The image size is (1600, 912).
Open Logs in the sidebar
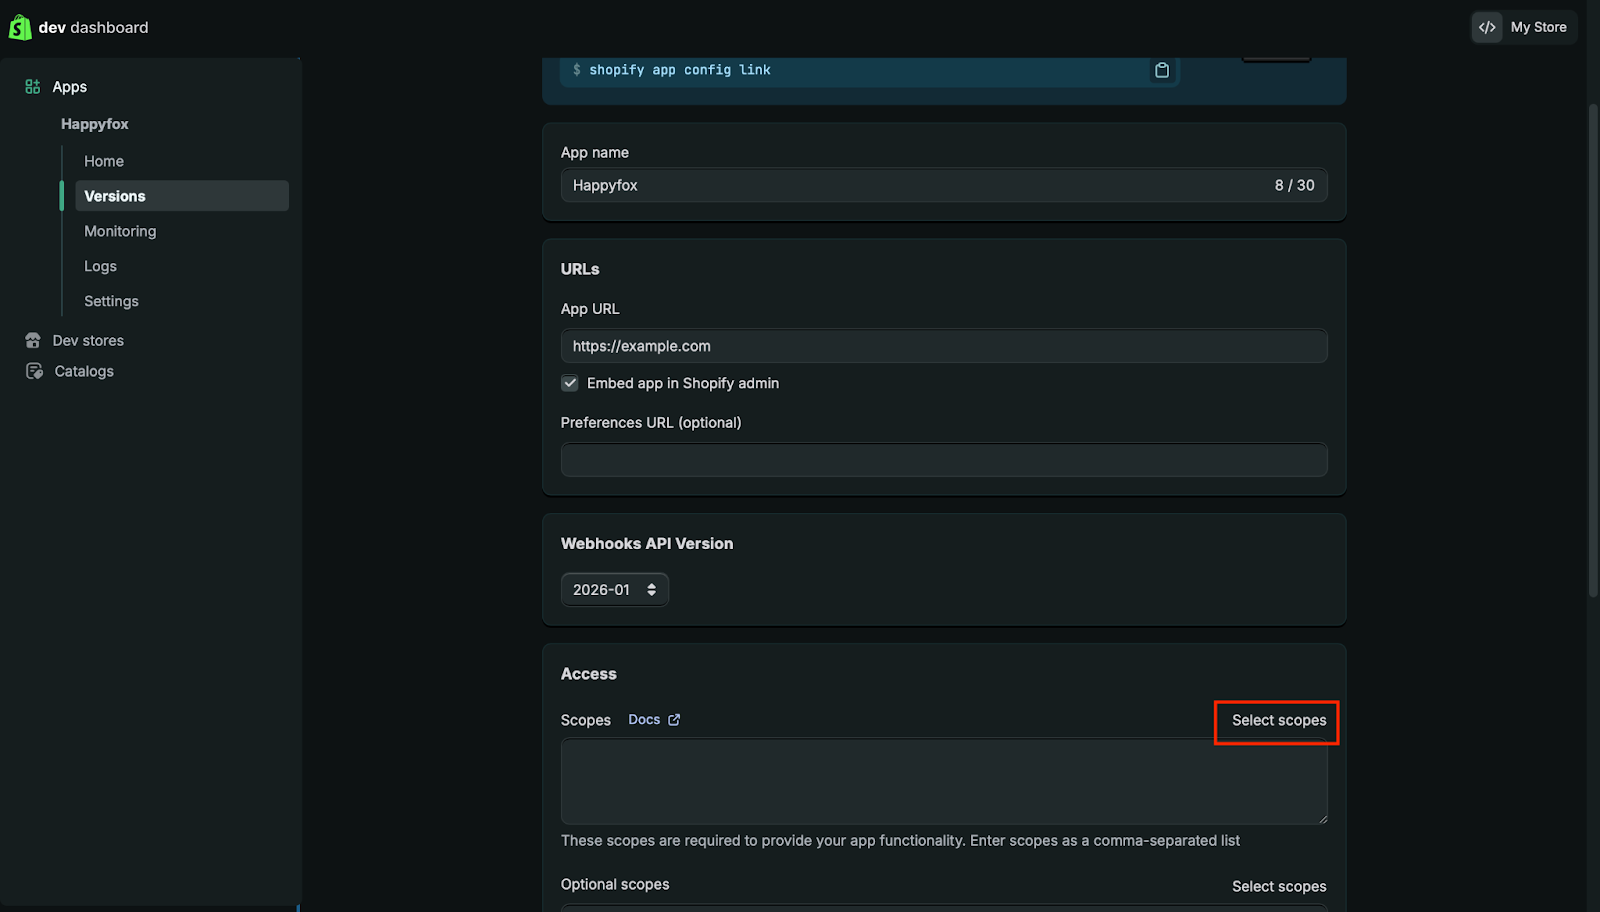(100, 266)
